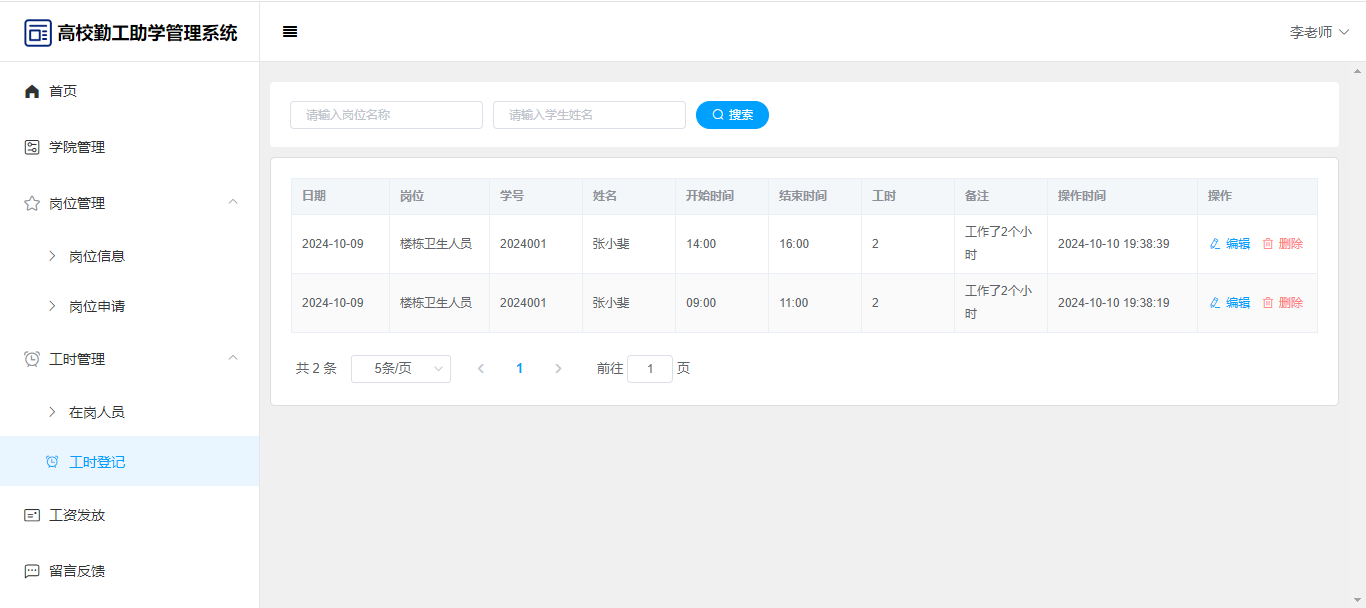The image size is (1366, 608).
Task: Click the 搜索 search button
Action: (x=732, y=115)
